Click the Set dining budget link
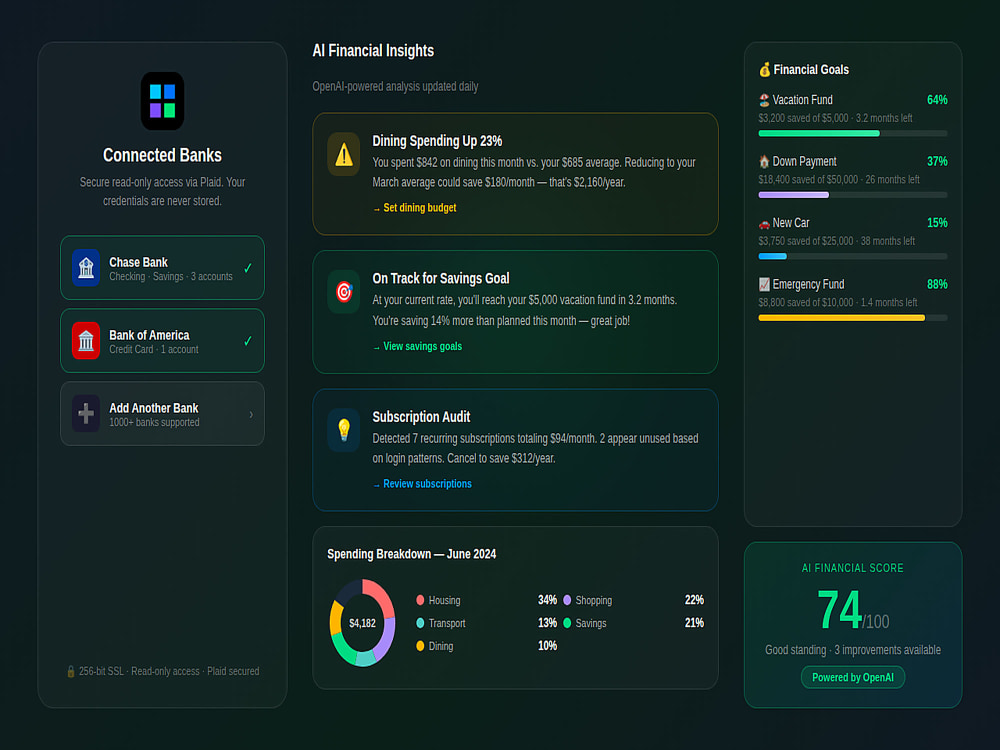Screen dimensions: 1000x750 [x=415, y=208]
